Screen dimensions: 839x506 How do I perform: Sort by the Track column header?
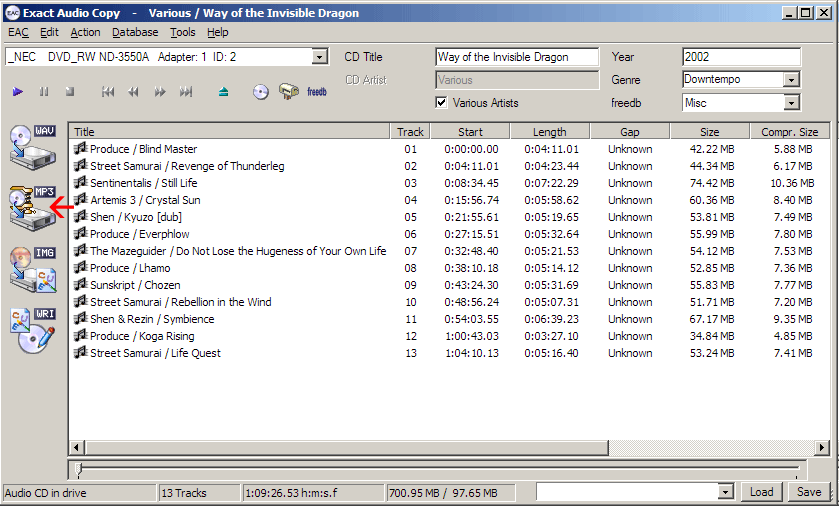pyautogui.click(x=410, y=132)
